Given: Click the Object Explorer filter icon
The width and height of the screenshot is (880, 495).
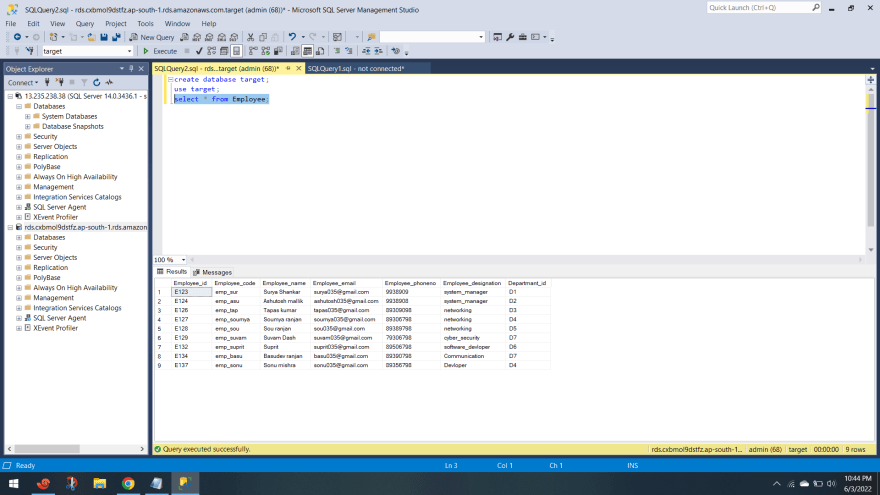Looking at the screenshot, I should pyautogui.click(x=84, y=82).
